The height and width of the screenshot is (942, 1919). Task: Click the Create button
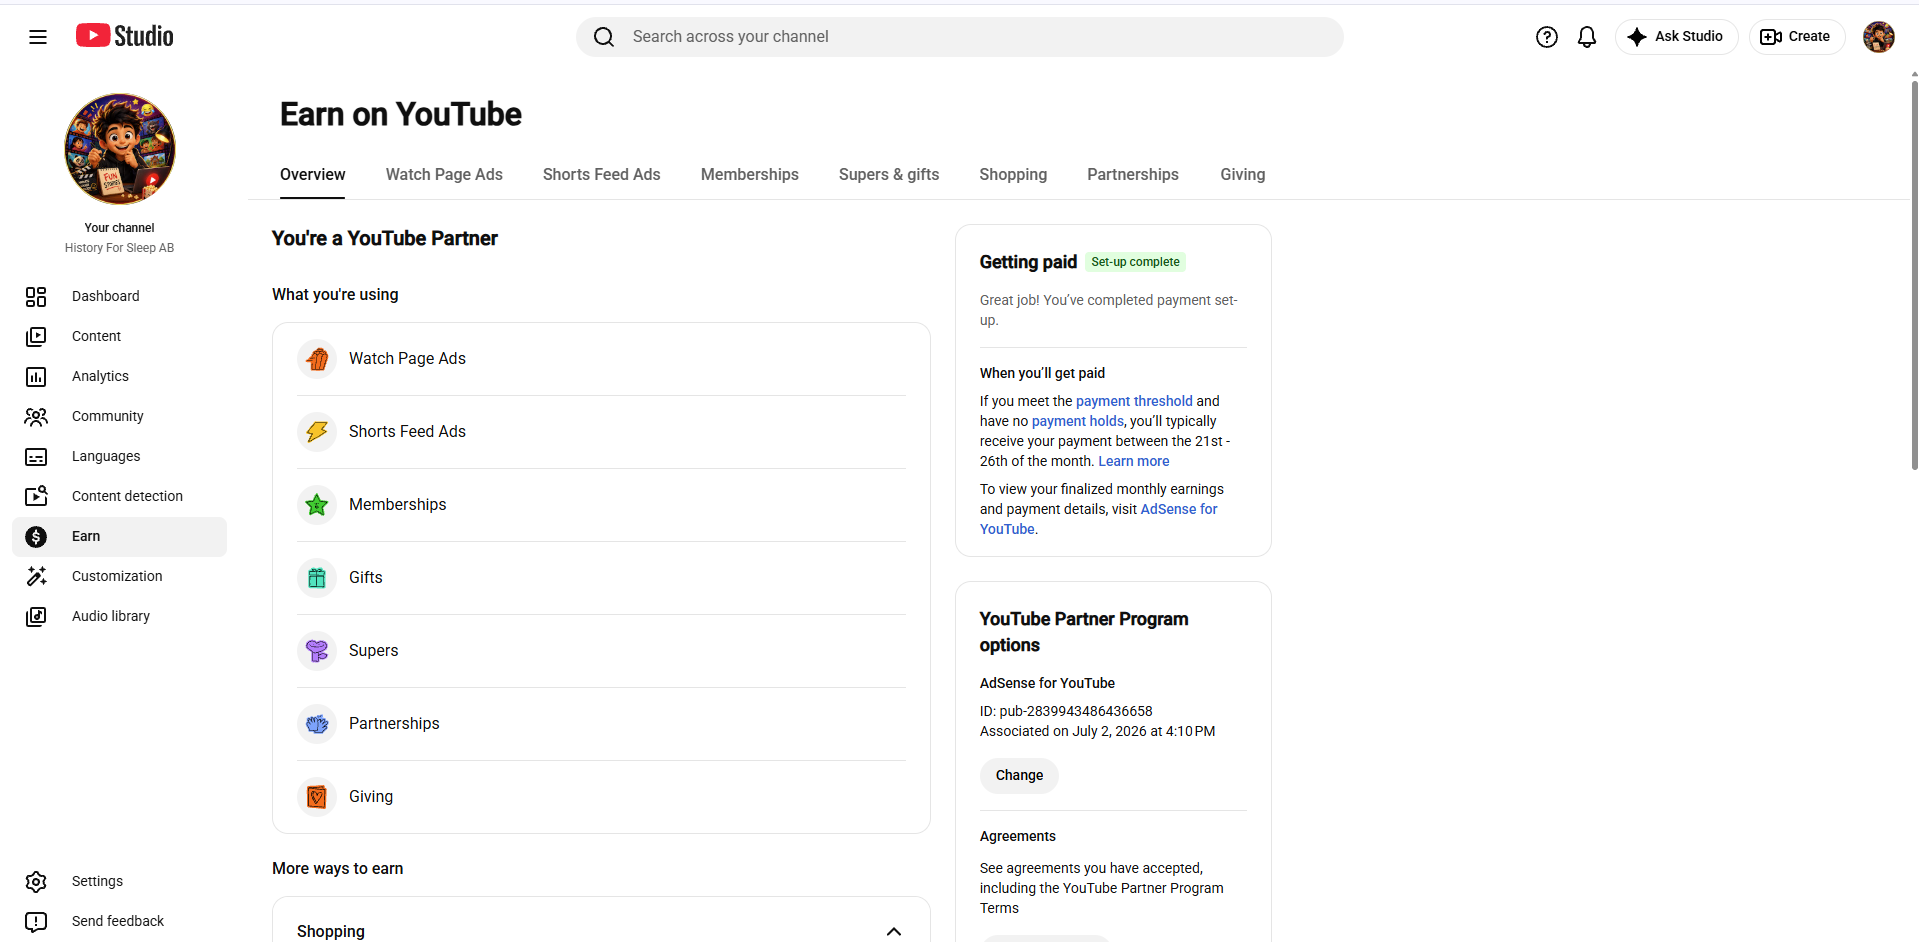point(1796,37)
